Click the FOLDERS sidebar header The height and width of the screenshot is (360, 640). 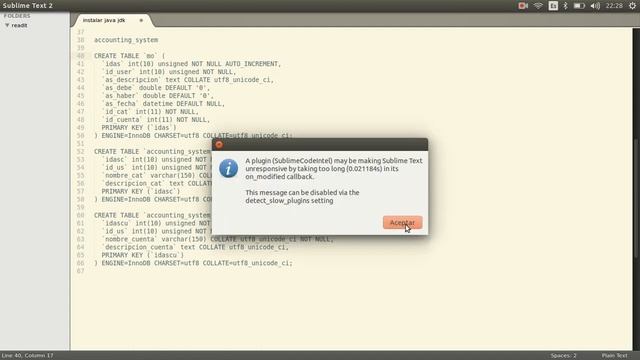pyautogui.click(x=17, y=16)
